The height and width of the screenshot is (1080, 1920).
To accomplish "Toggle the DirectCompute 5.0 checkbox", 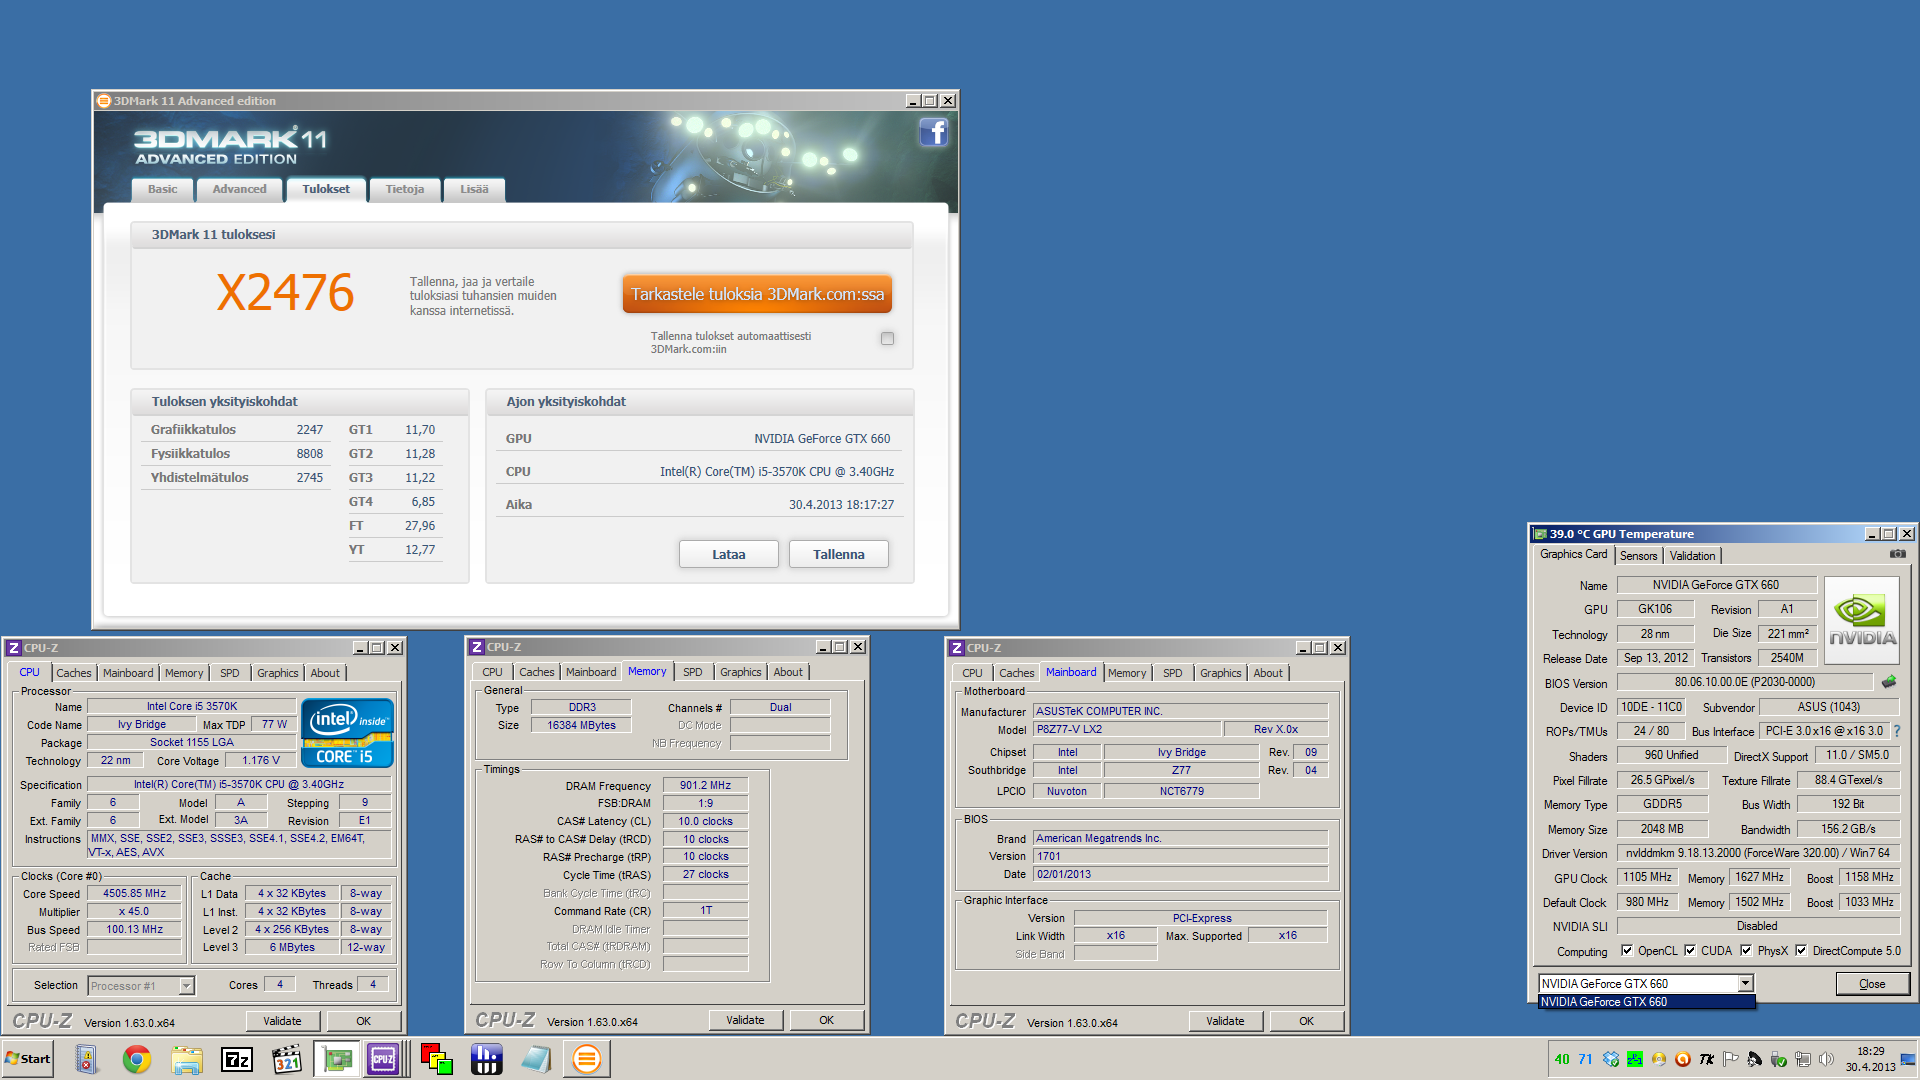I will tap(1801, 951).
